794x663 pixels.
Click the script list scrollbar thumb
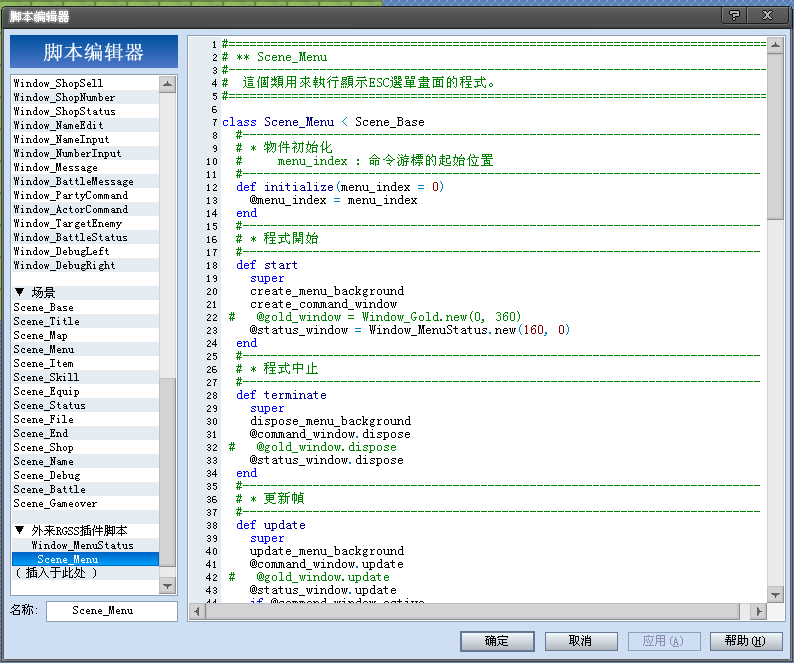click(168, 472)
